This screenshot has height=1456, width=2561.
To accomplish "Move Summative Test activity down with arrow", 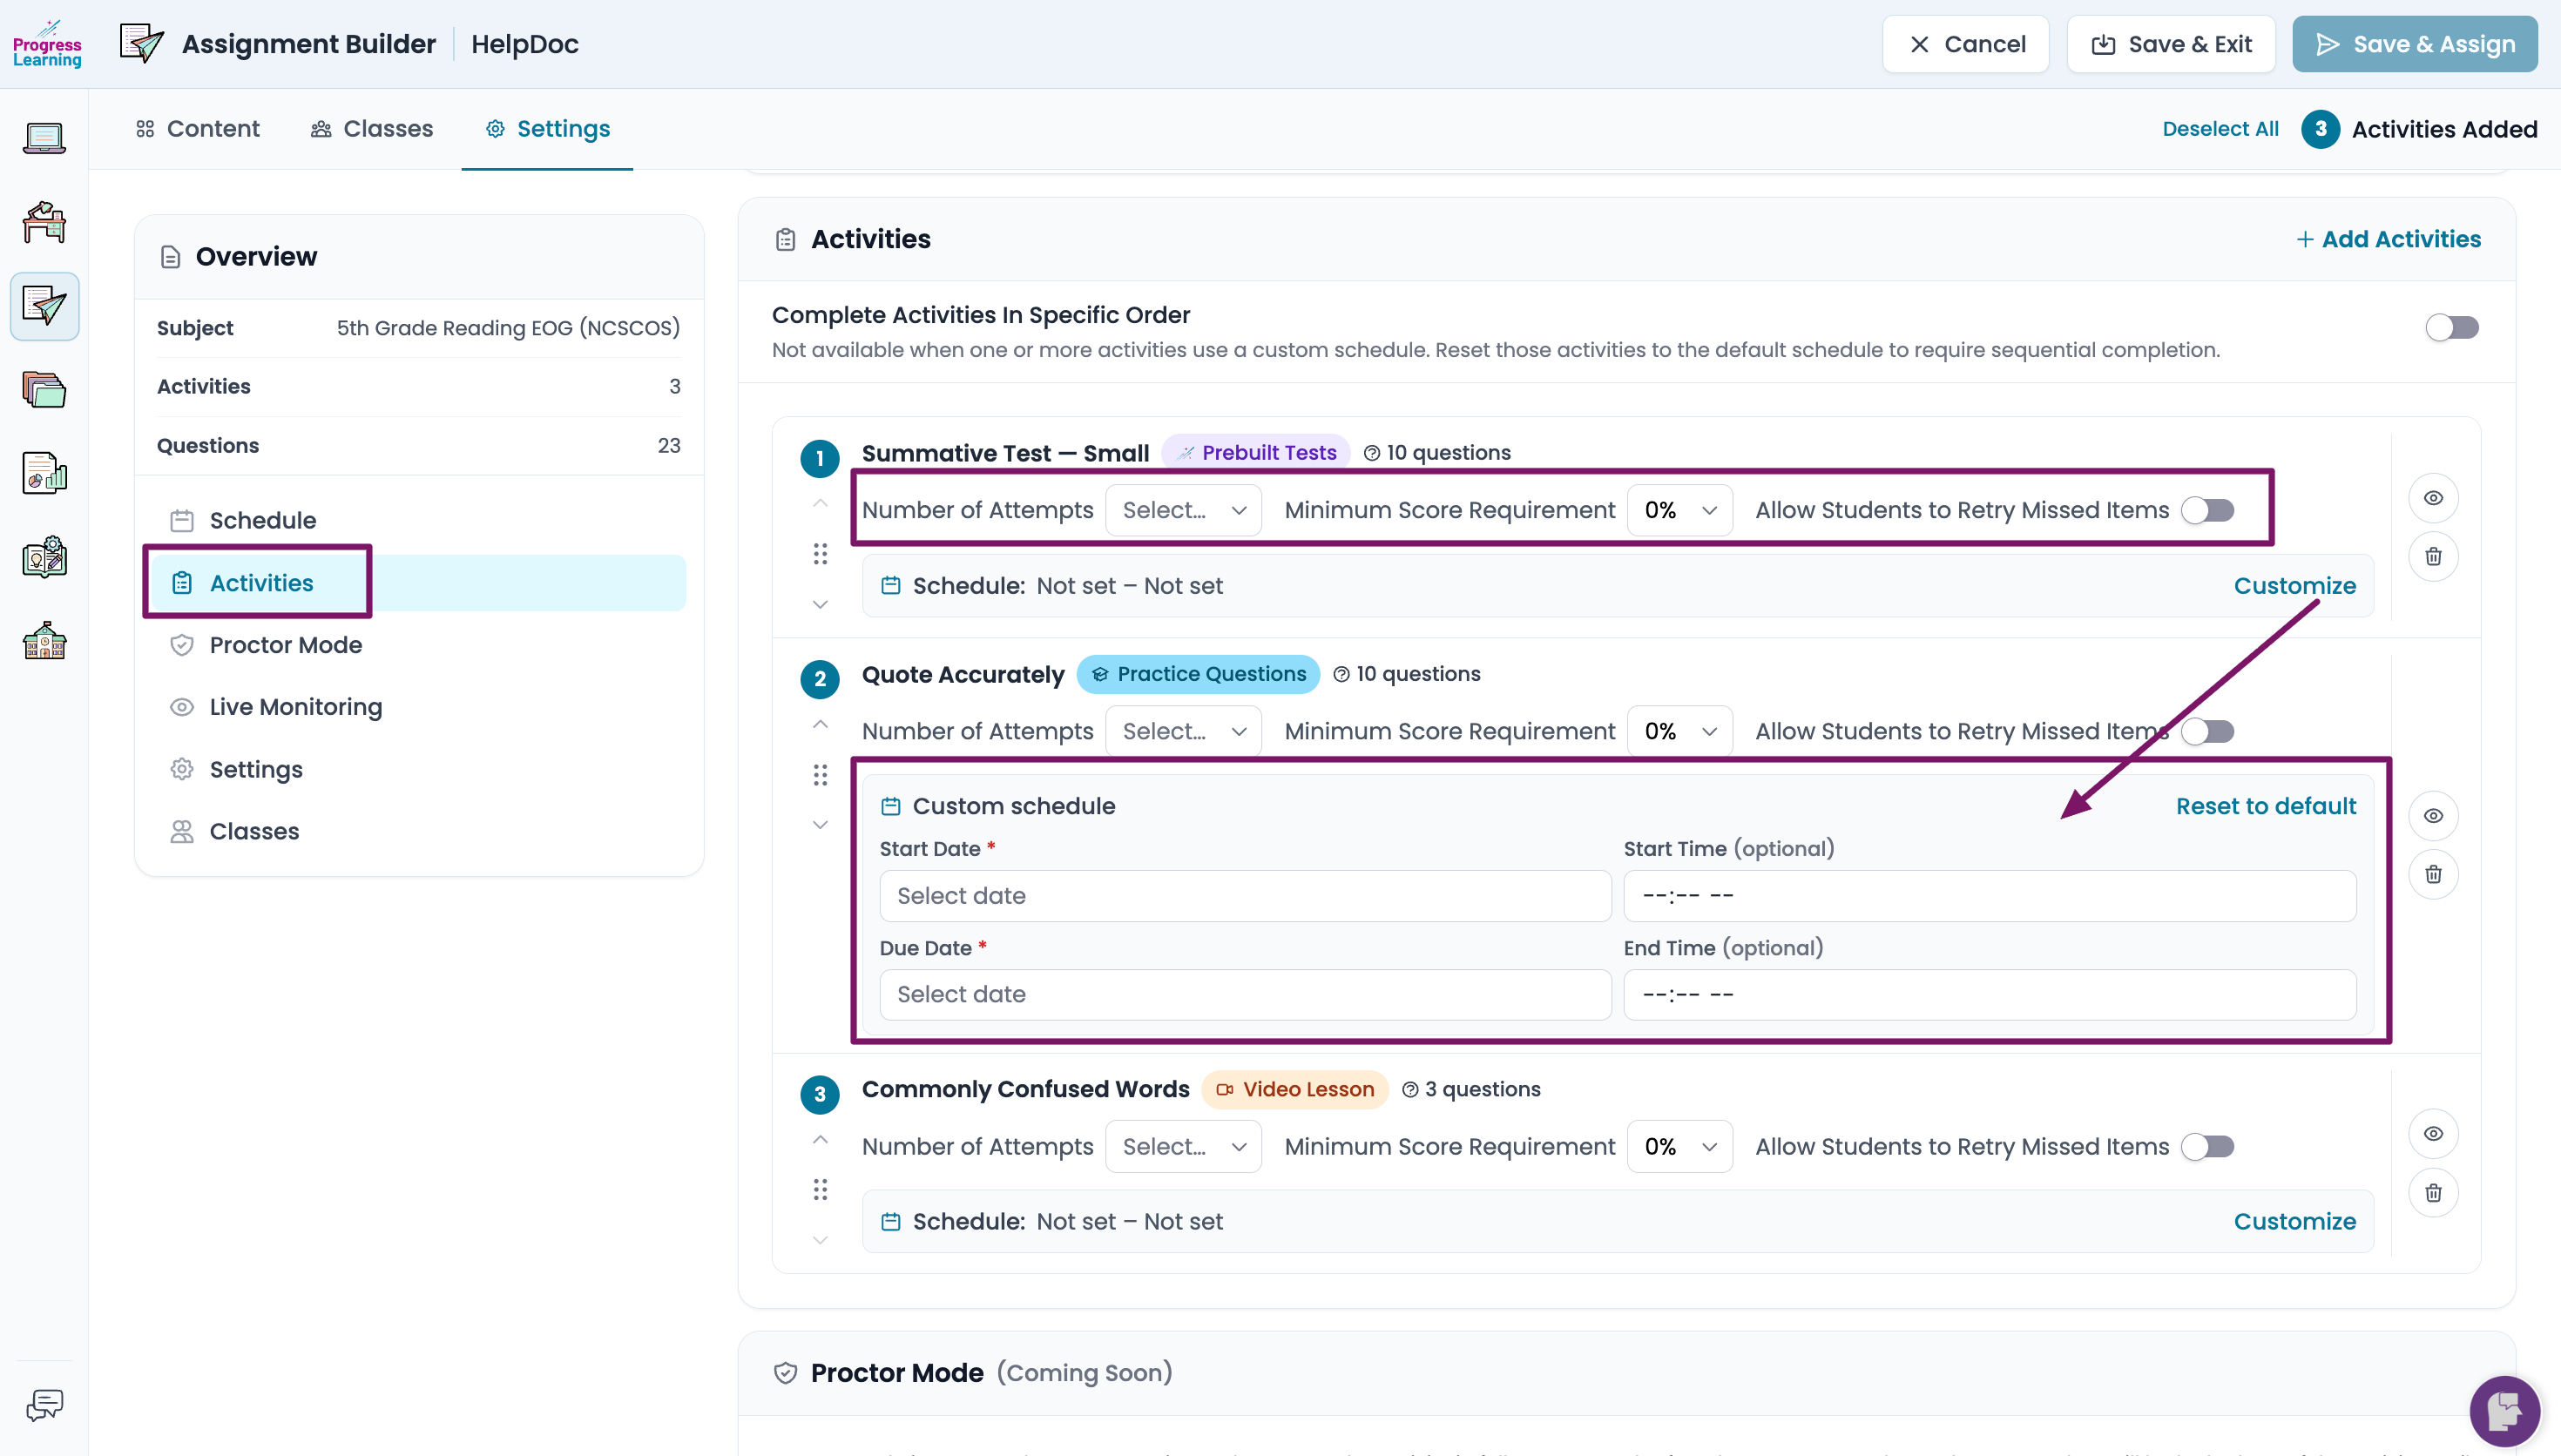I will coord(820,604).
